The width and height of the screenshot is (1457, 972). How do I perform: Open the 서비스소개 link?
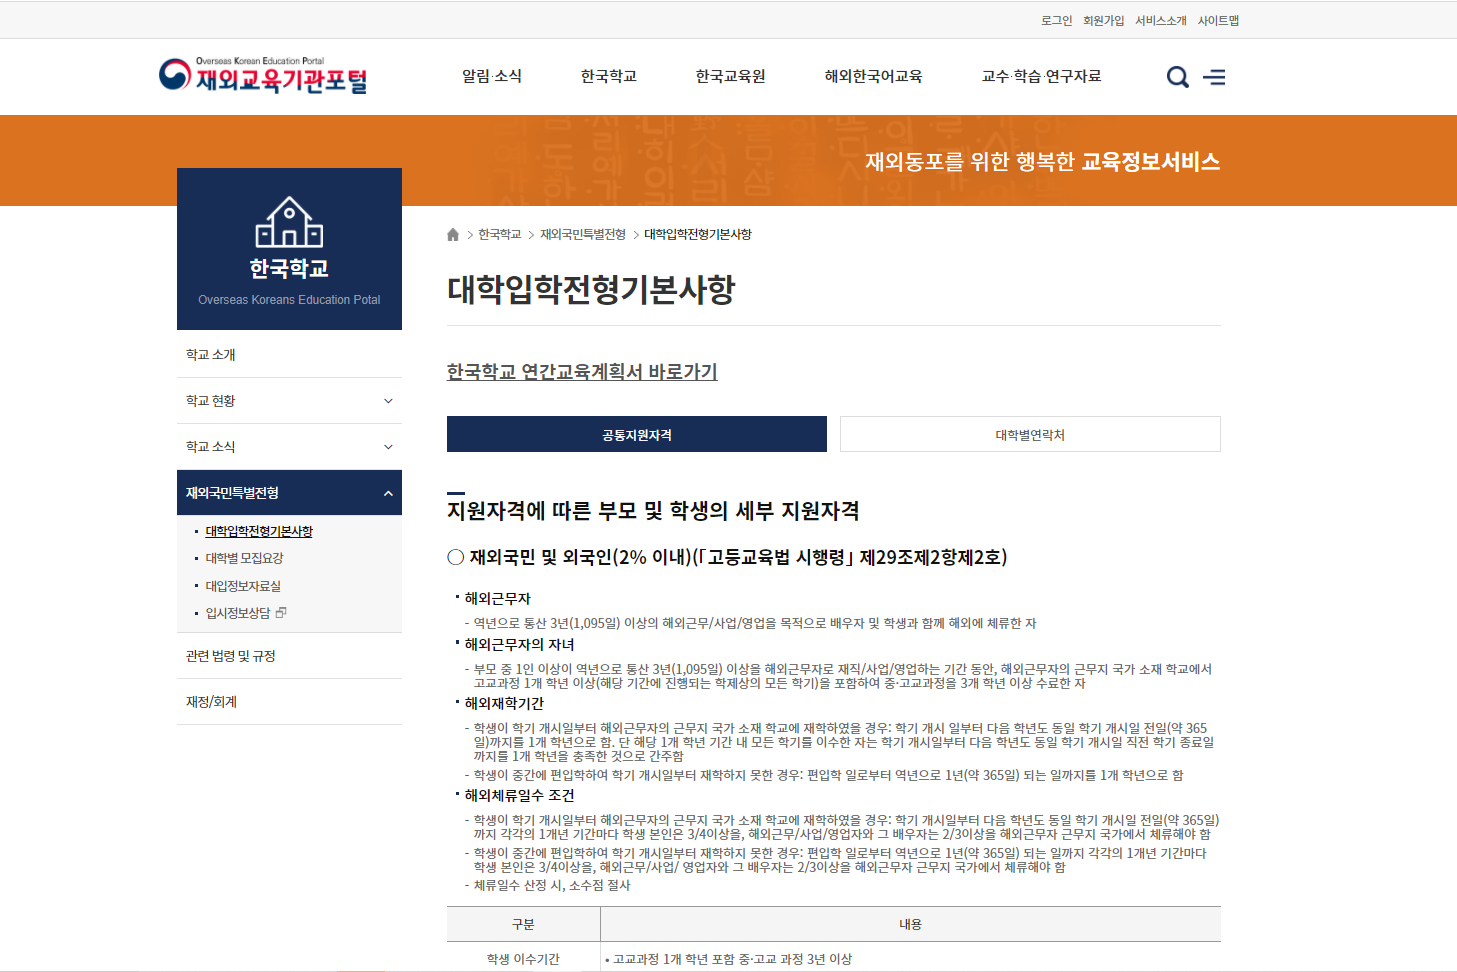point(1161,21)
